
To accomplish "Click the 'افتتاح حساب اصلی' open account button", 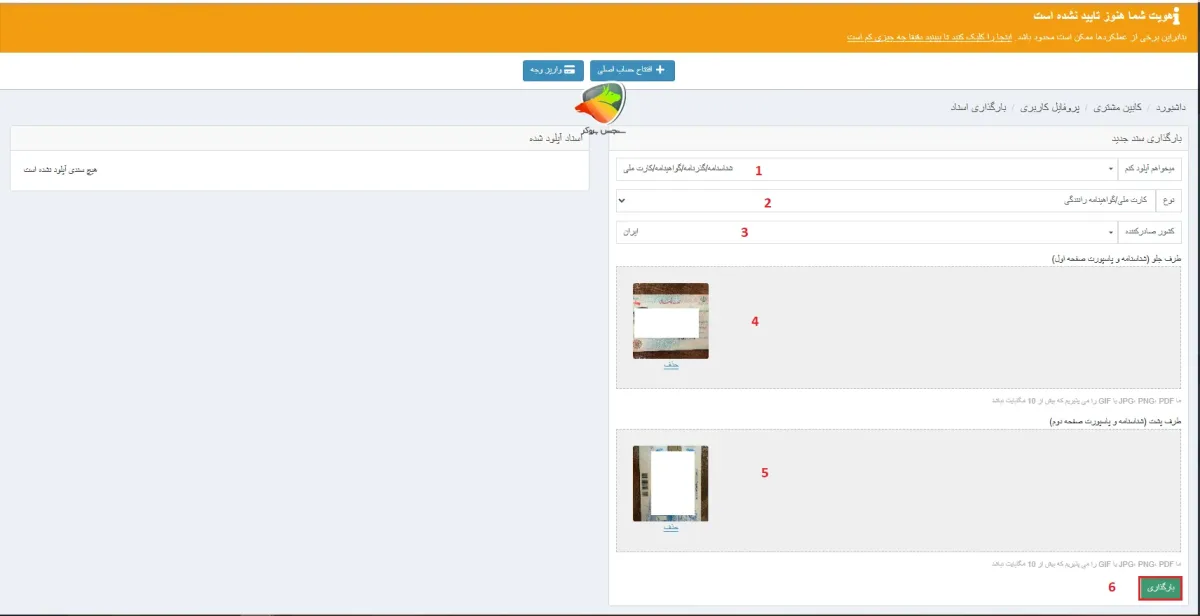I will [x=633, y=70].
